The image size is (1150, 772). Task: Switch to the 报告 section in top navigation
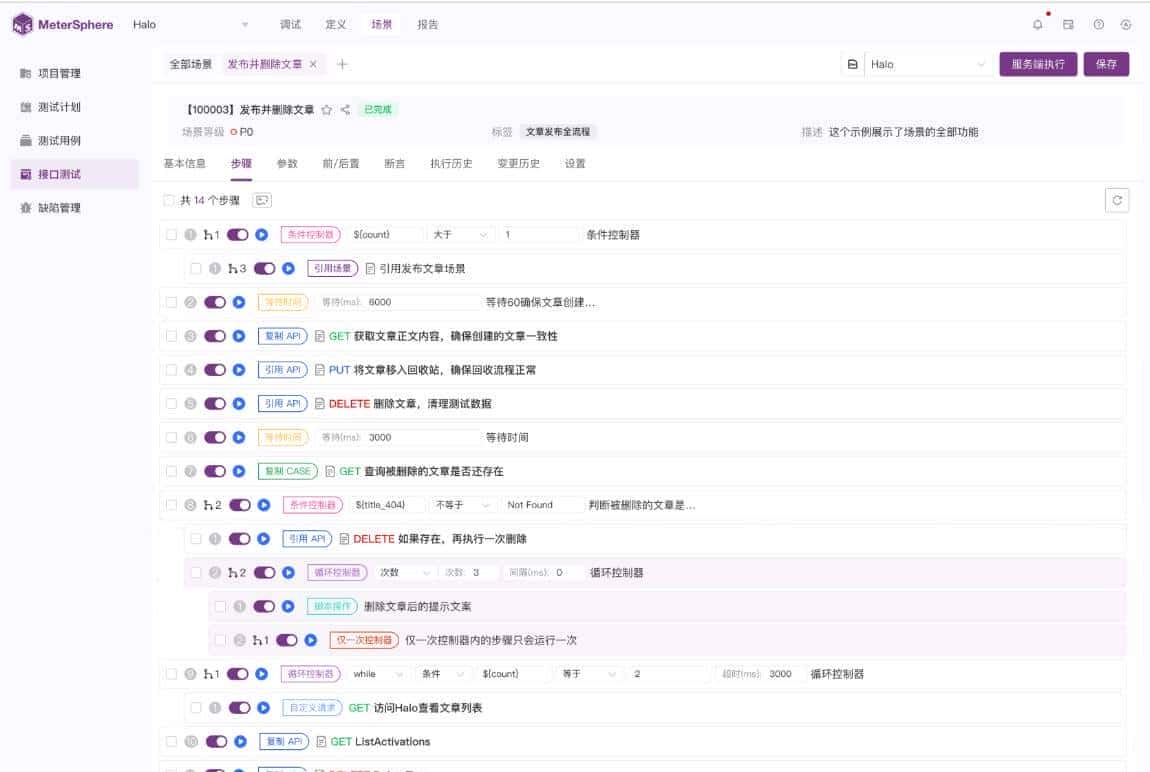click(428, 24)
